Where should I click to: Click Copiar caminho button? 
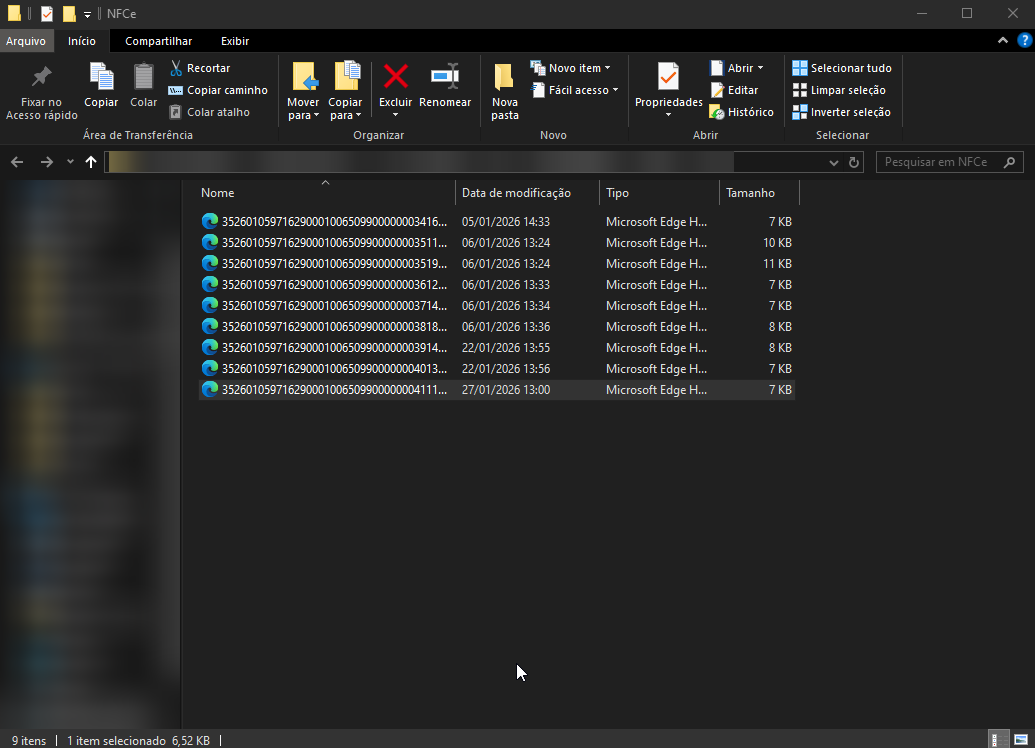coord(218,90)
